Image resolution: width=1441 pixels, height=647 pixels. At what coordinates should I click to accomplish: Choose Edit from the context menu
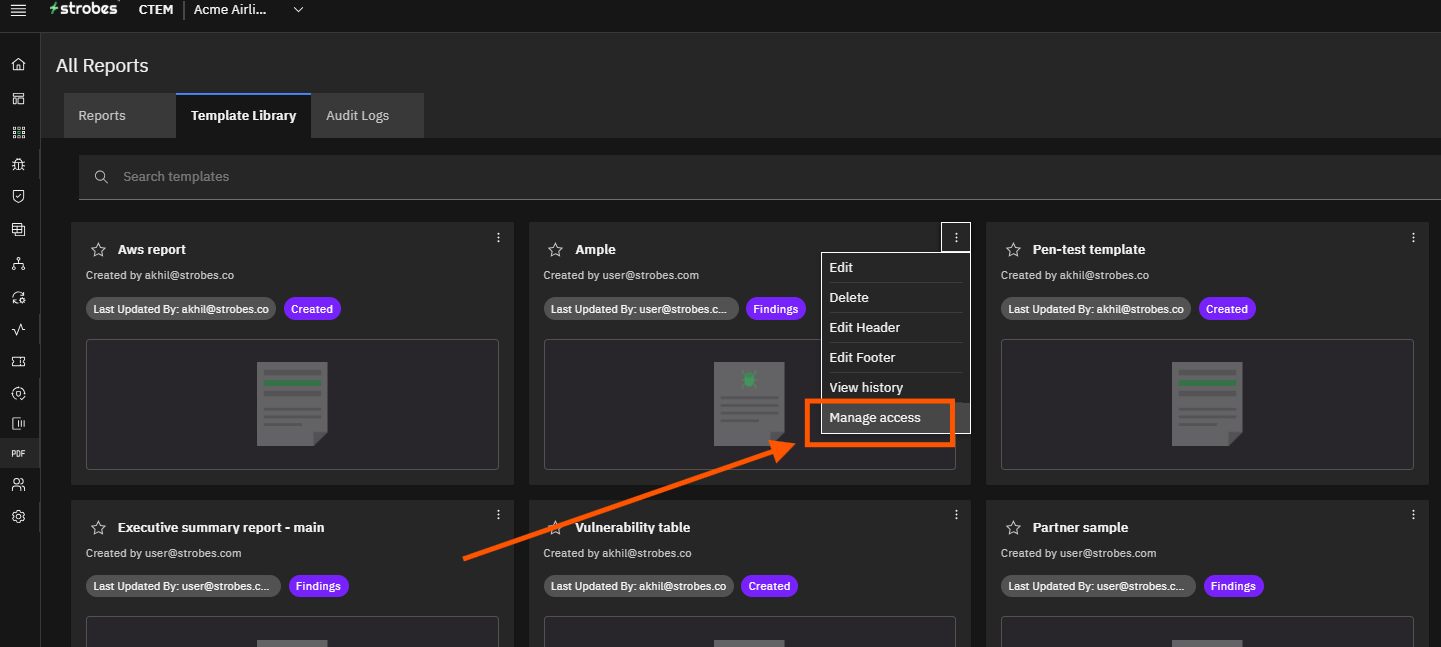click(895, 268)
